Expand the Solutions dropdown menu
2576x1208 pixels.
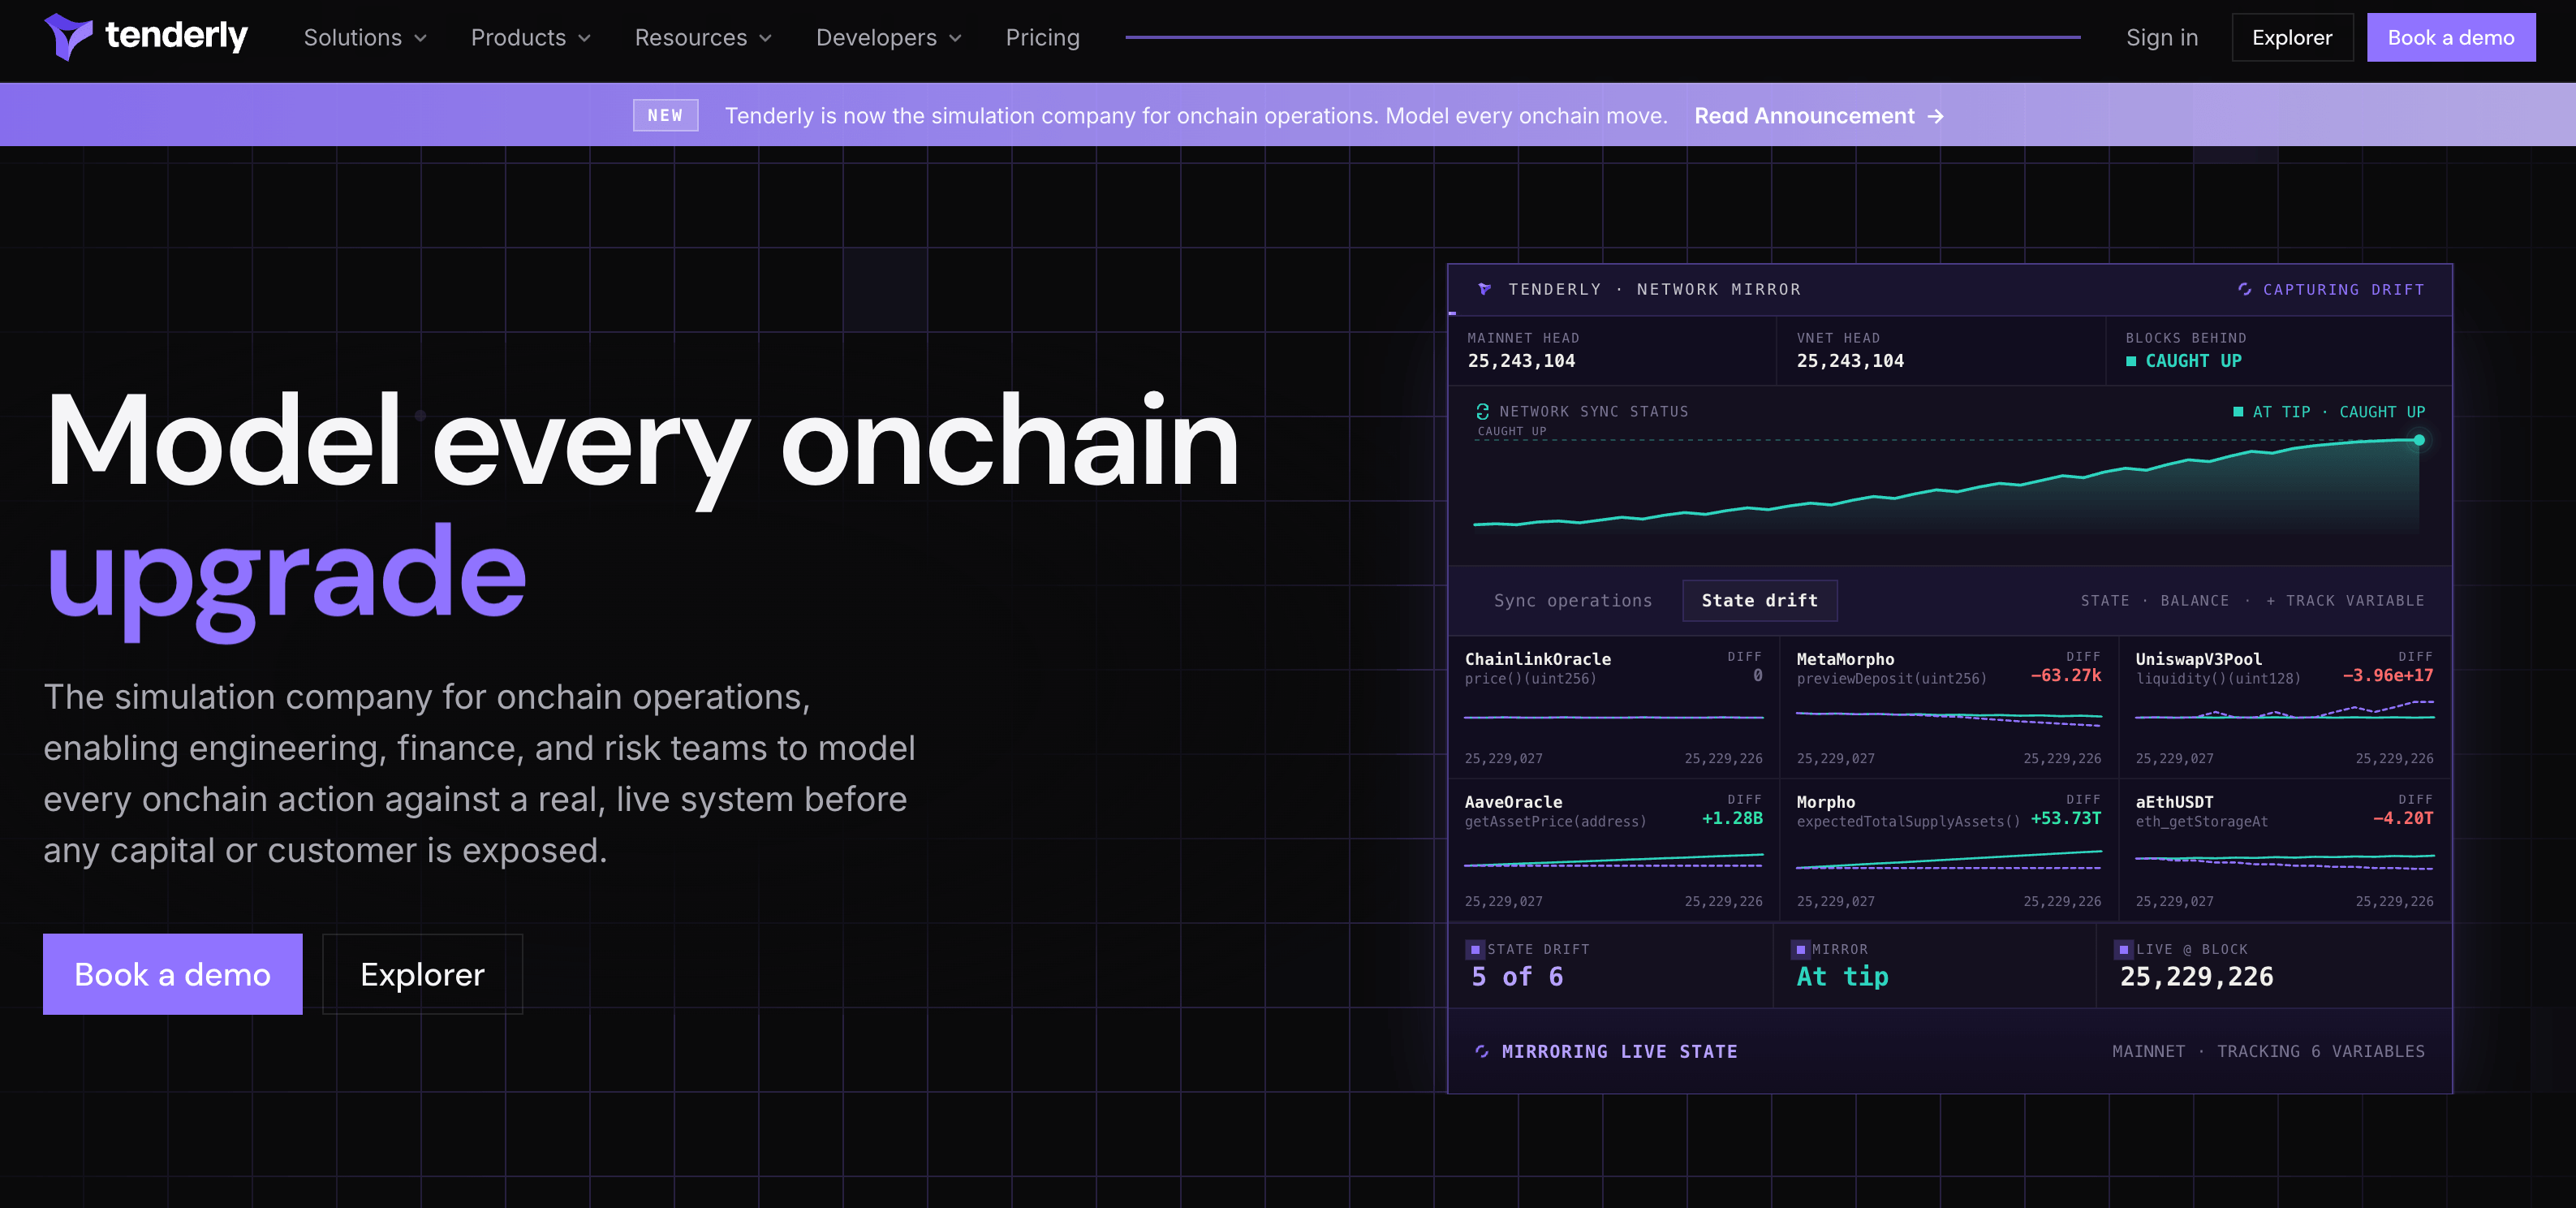point(365,37)
